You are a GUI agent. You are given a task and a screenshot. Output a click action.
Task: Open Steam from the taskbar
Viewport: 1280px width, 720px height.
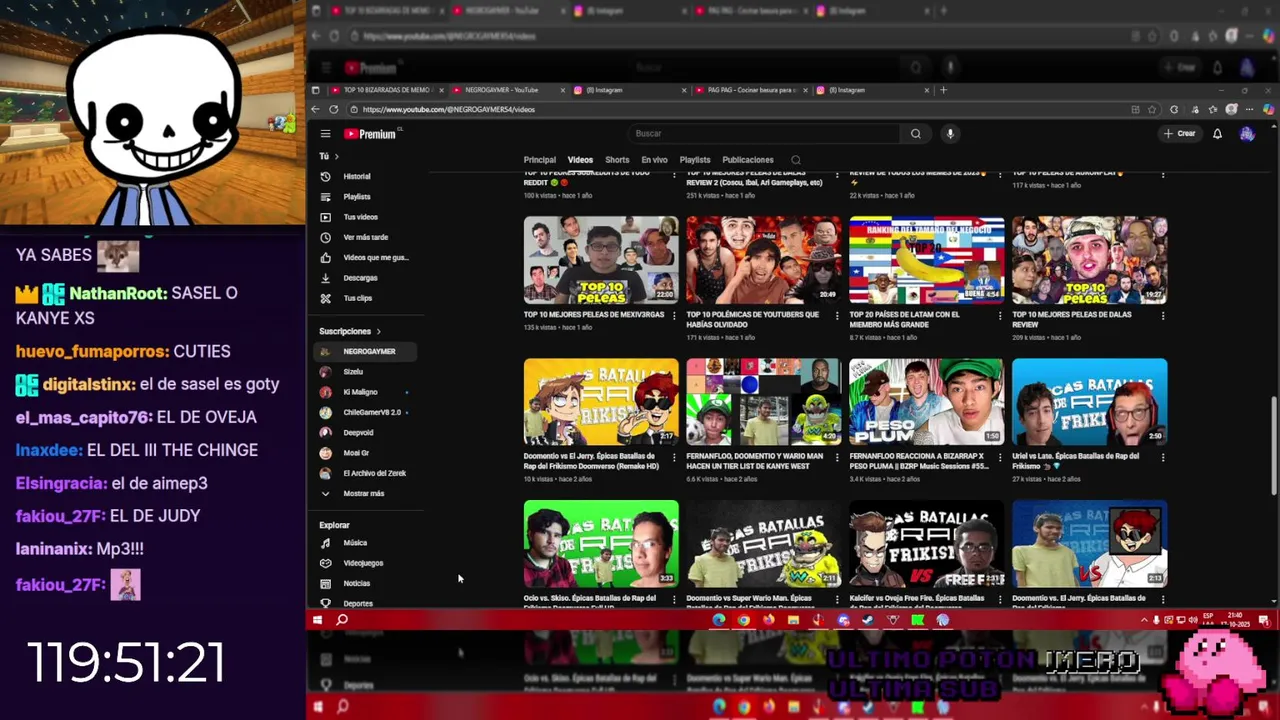click(868, 620)
